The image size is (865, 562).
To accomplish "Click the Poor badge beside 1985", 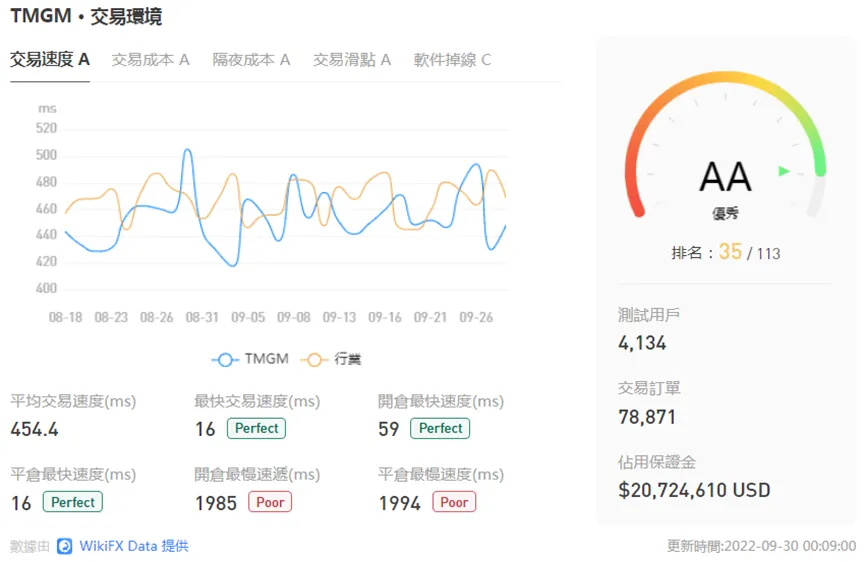I will click(x=270, y=502).
